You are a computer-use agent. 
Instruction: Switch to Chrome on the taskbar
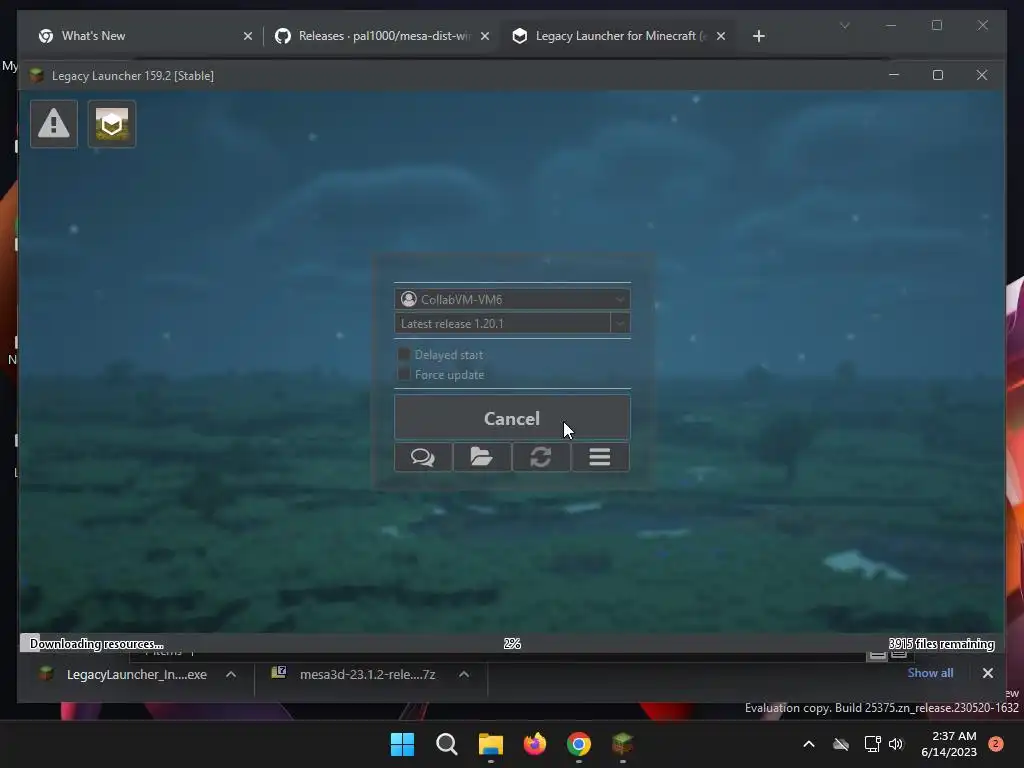579,744
